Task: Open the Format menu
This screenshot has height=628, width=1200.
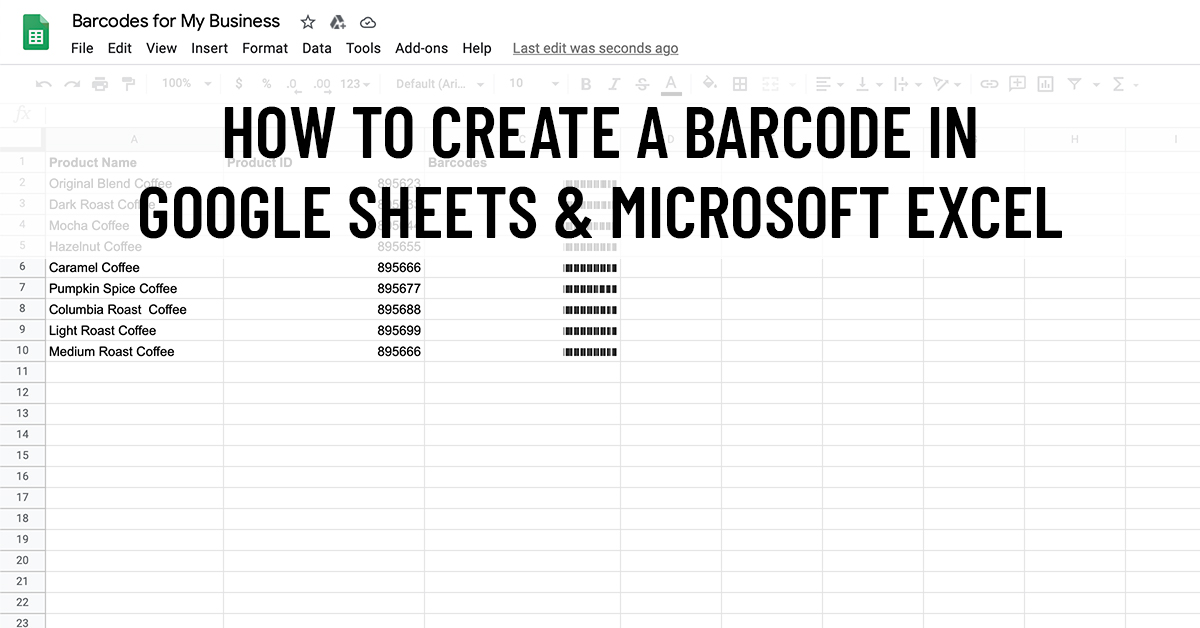Action: pyautogui.click(x=264, y=47)
